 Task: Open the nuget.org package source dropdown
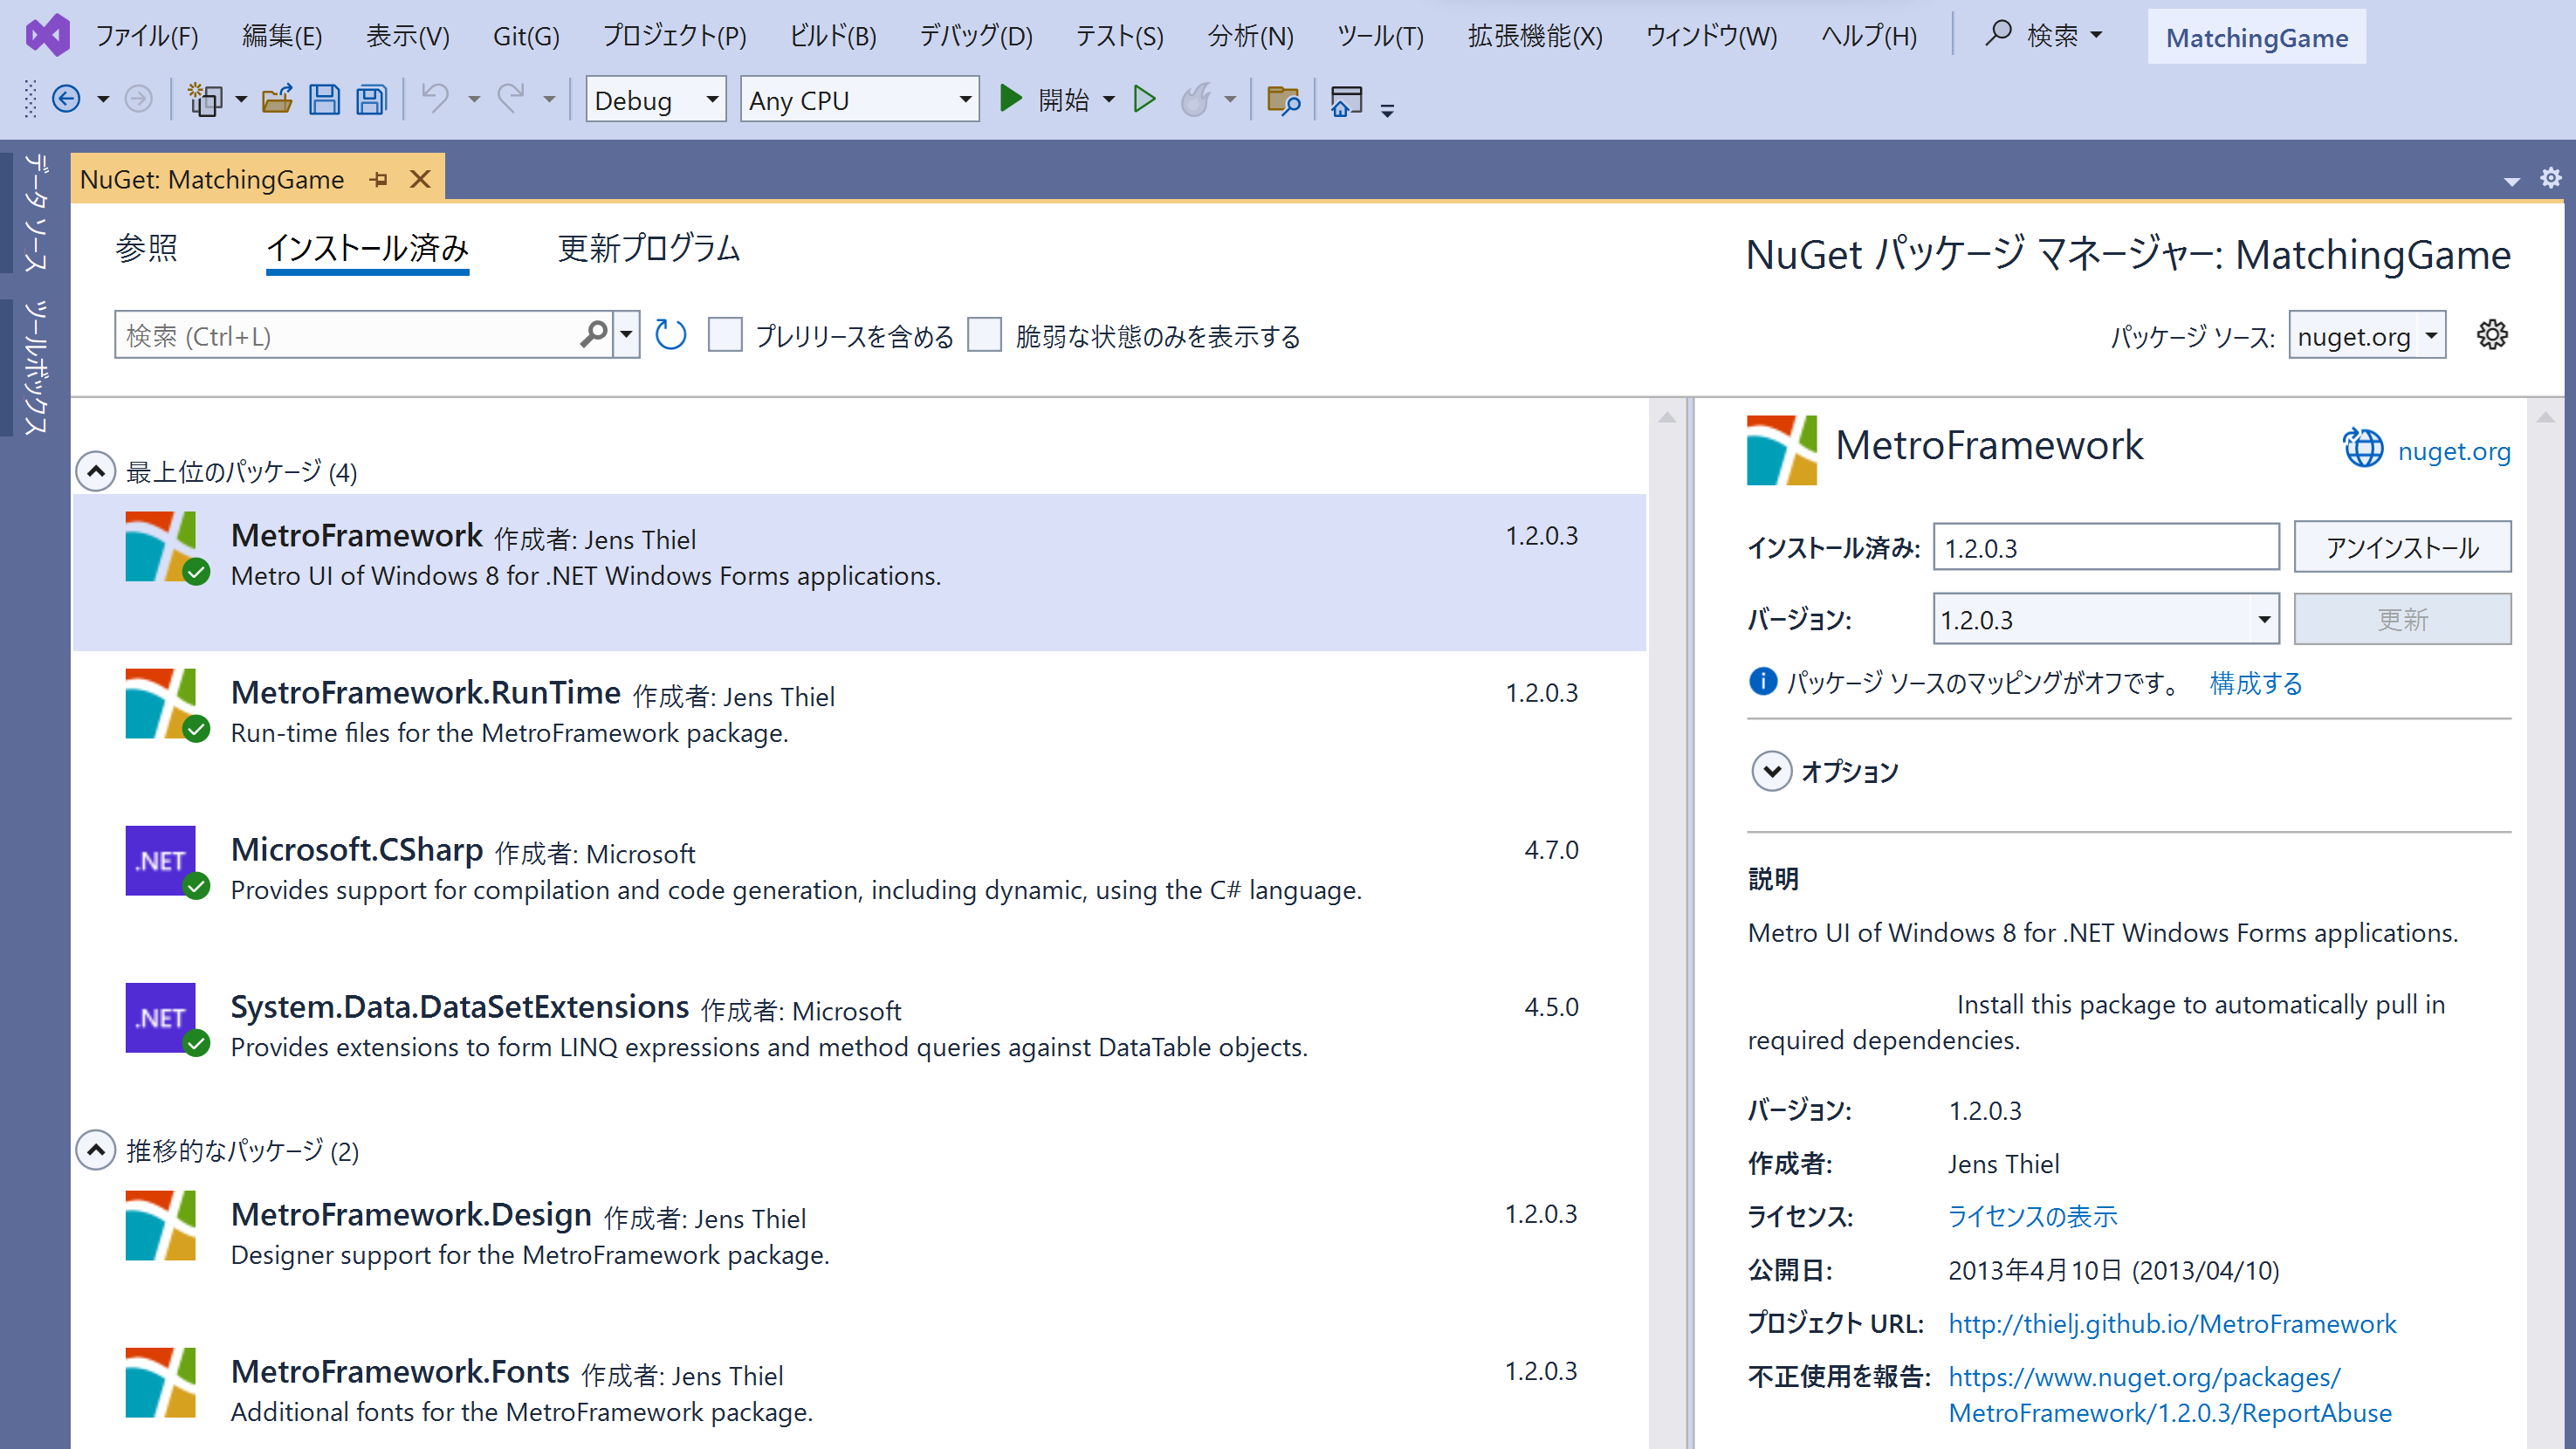click(x=2367, y=336)
